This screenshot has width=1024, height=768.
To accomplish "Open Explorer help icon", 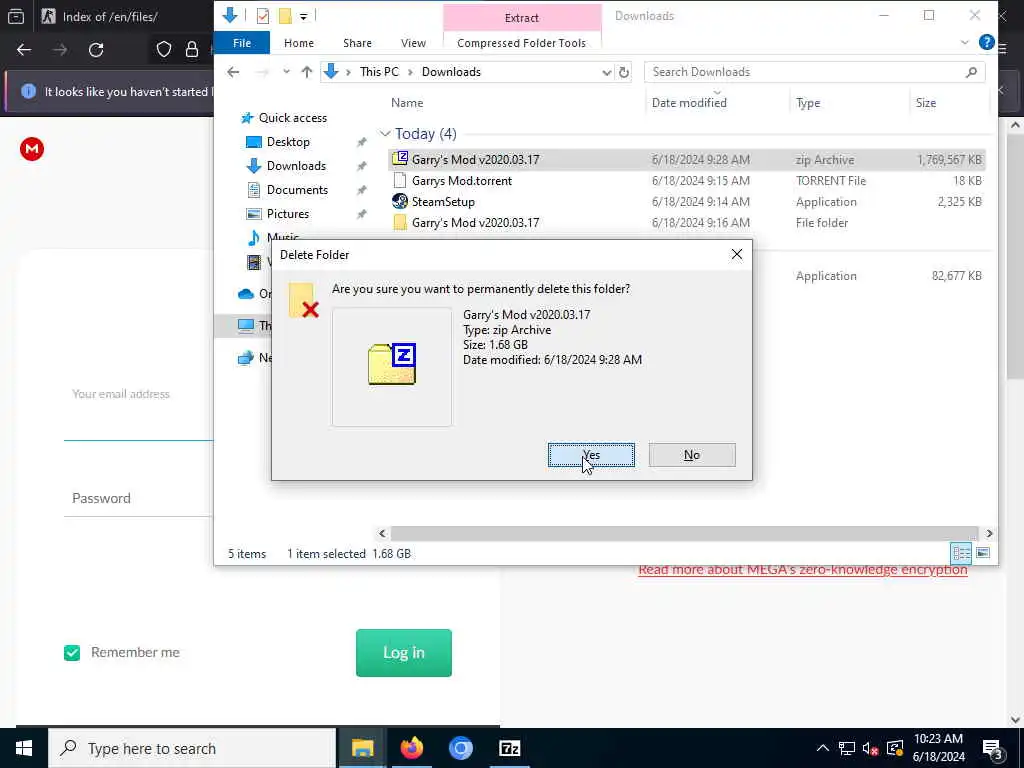I will [986, 42].
